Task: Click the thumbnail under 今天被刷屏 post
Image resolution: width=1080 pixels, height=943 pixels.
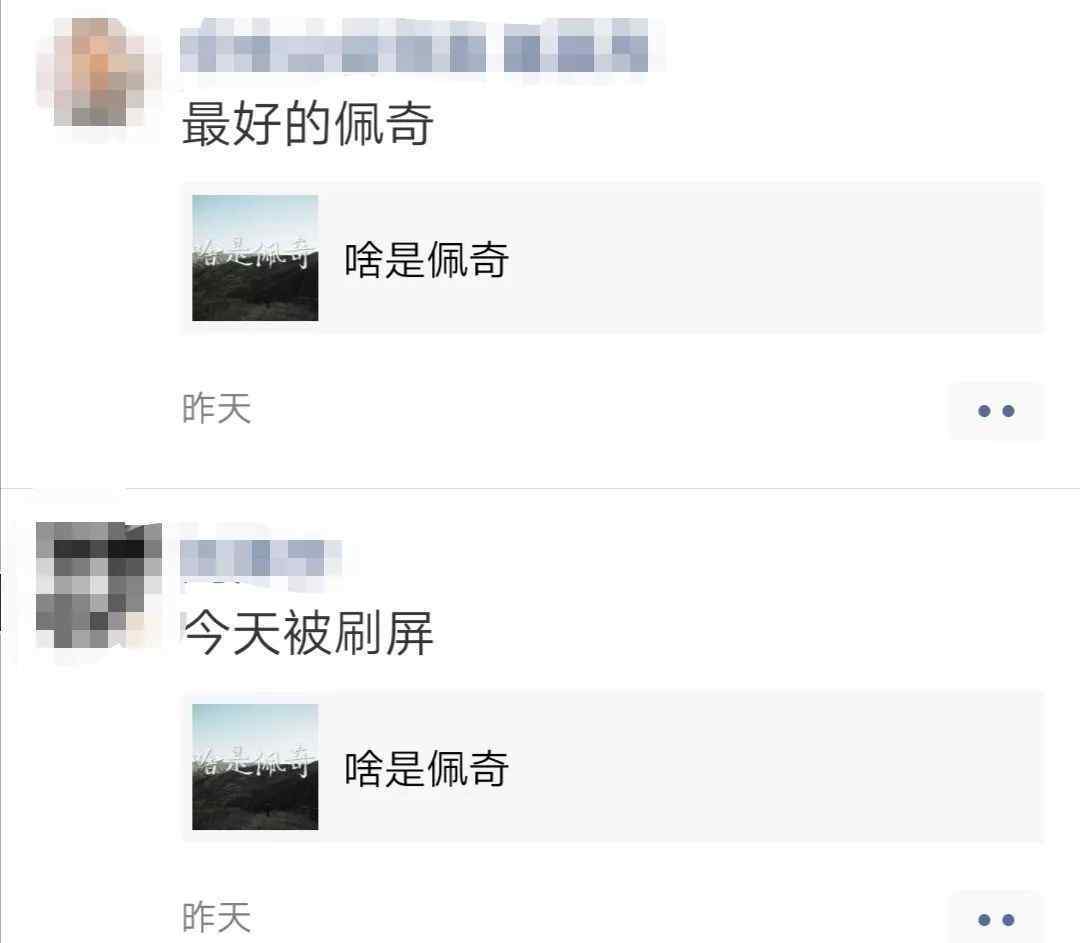Action: point(255,767)
